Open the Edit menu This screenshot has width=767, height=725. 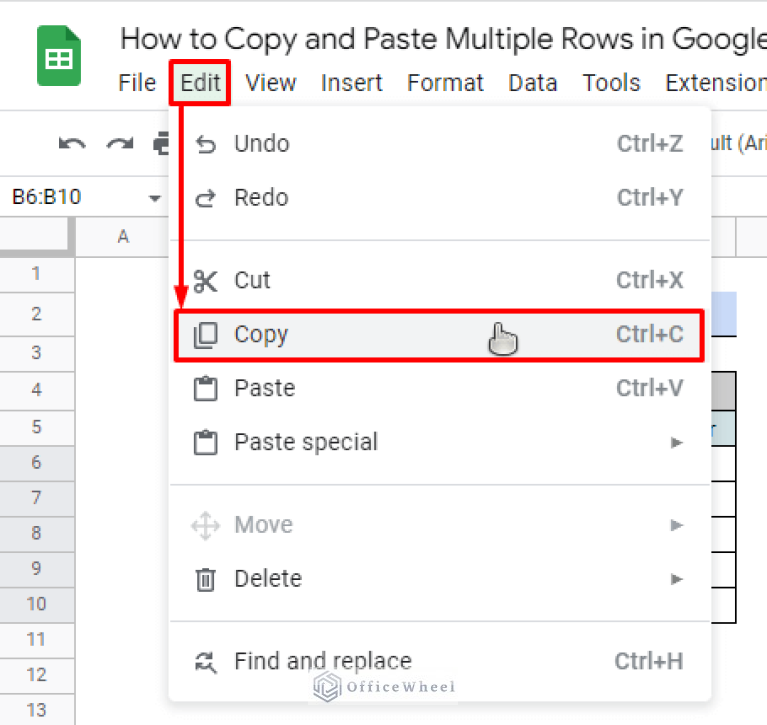pyautogui.click(x=200, y=83)
